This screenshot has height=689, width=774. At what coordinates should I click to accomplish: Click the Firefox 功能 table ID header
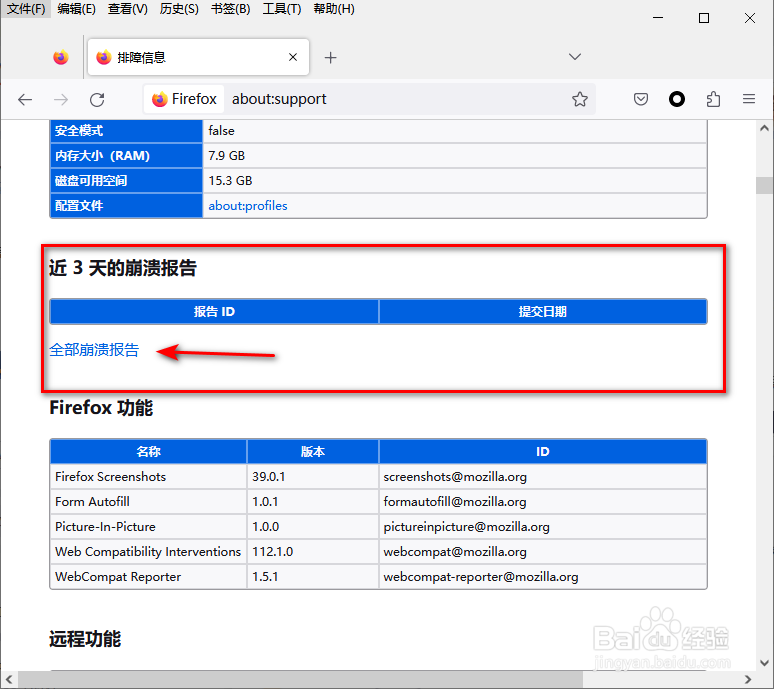click(x=543, y=451)
